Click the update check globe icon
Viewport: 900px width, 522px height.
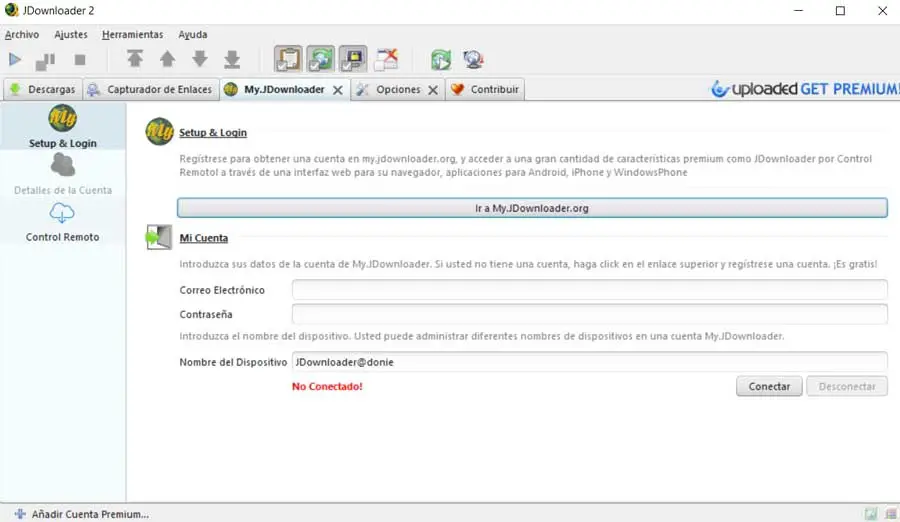(474, 59)
